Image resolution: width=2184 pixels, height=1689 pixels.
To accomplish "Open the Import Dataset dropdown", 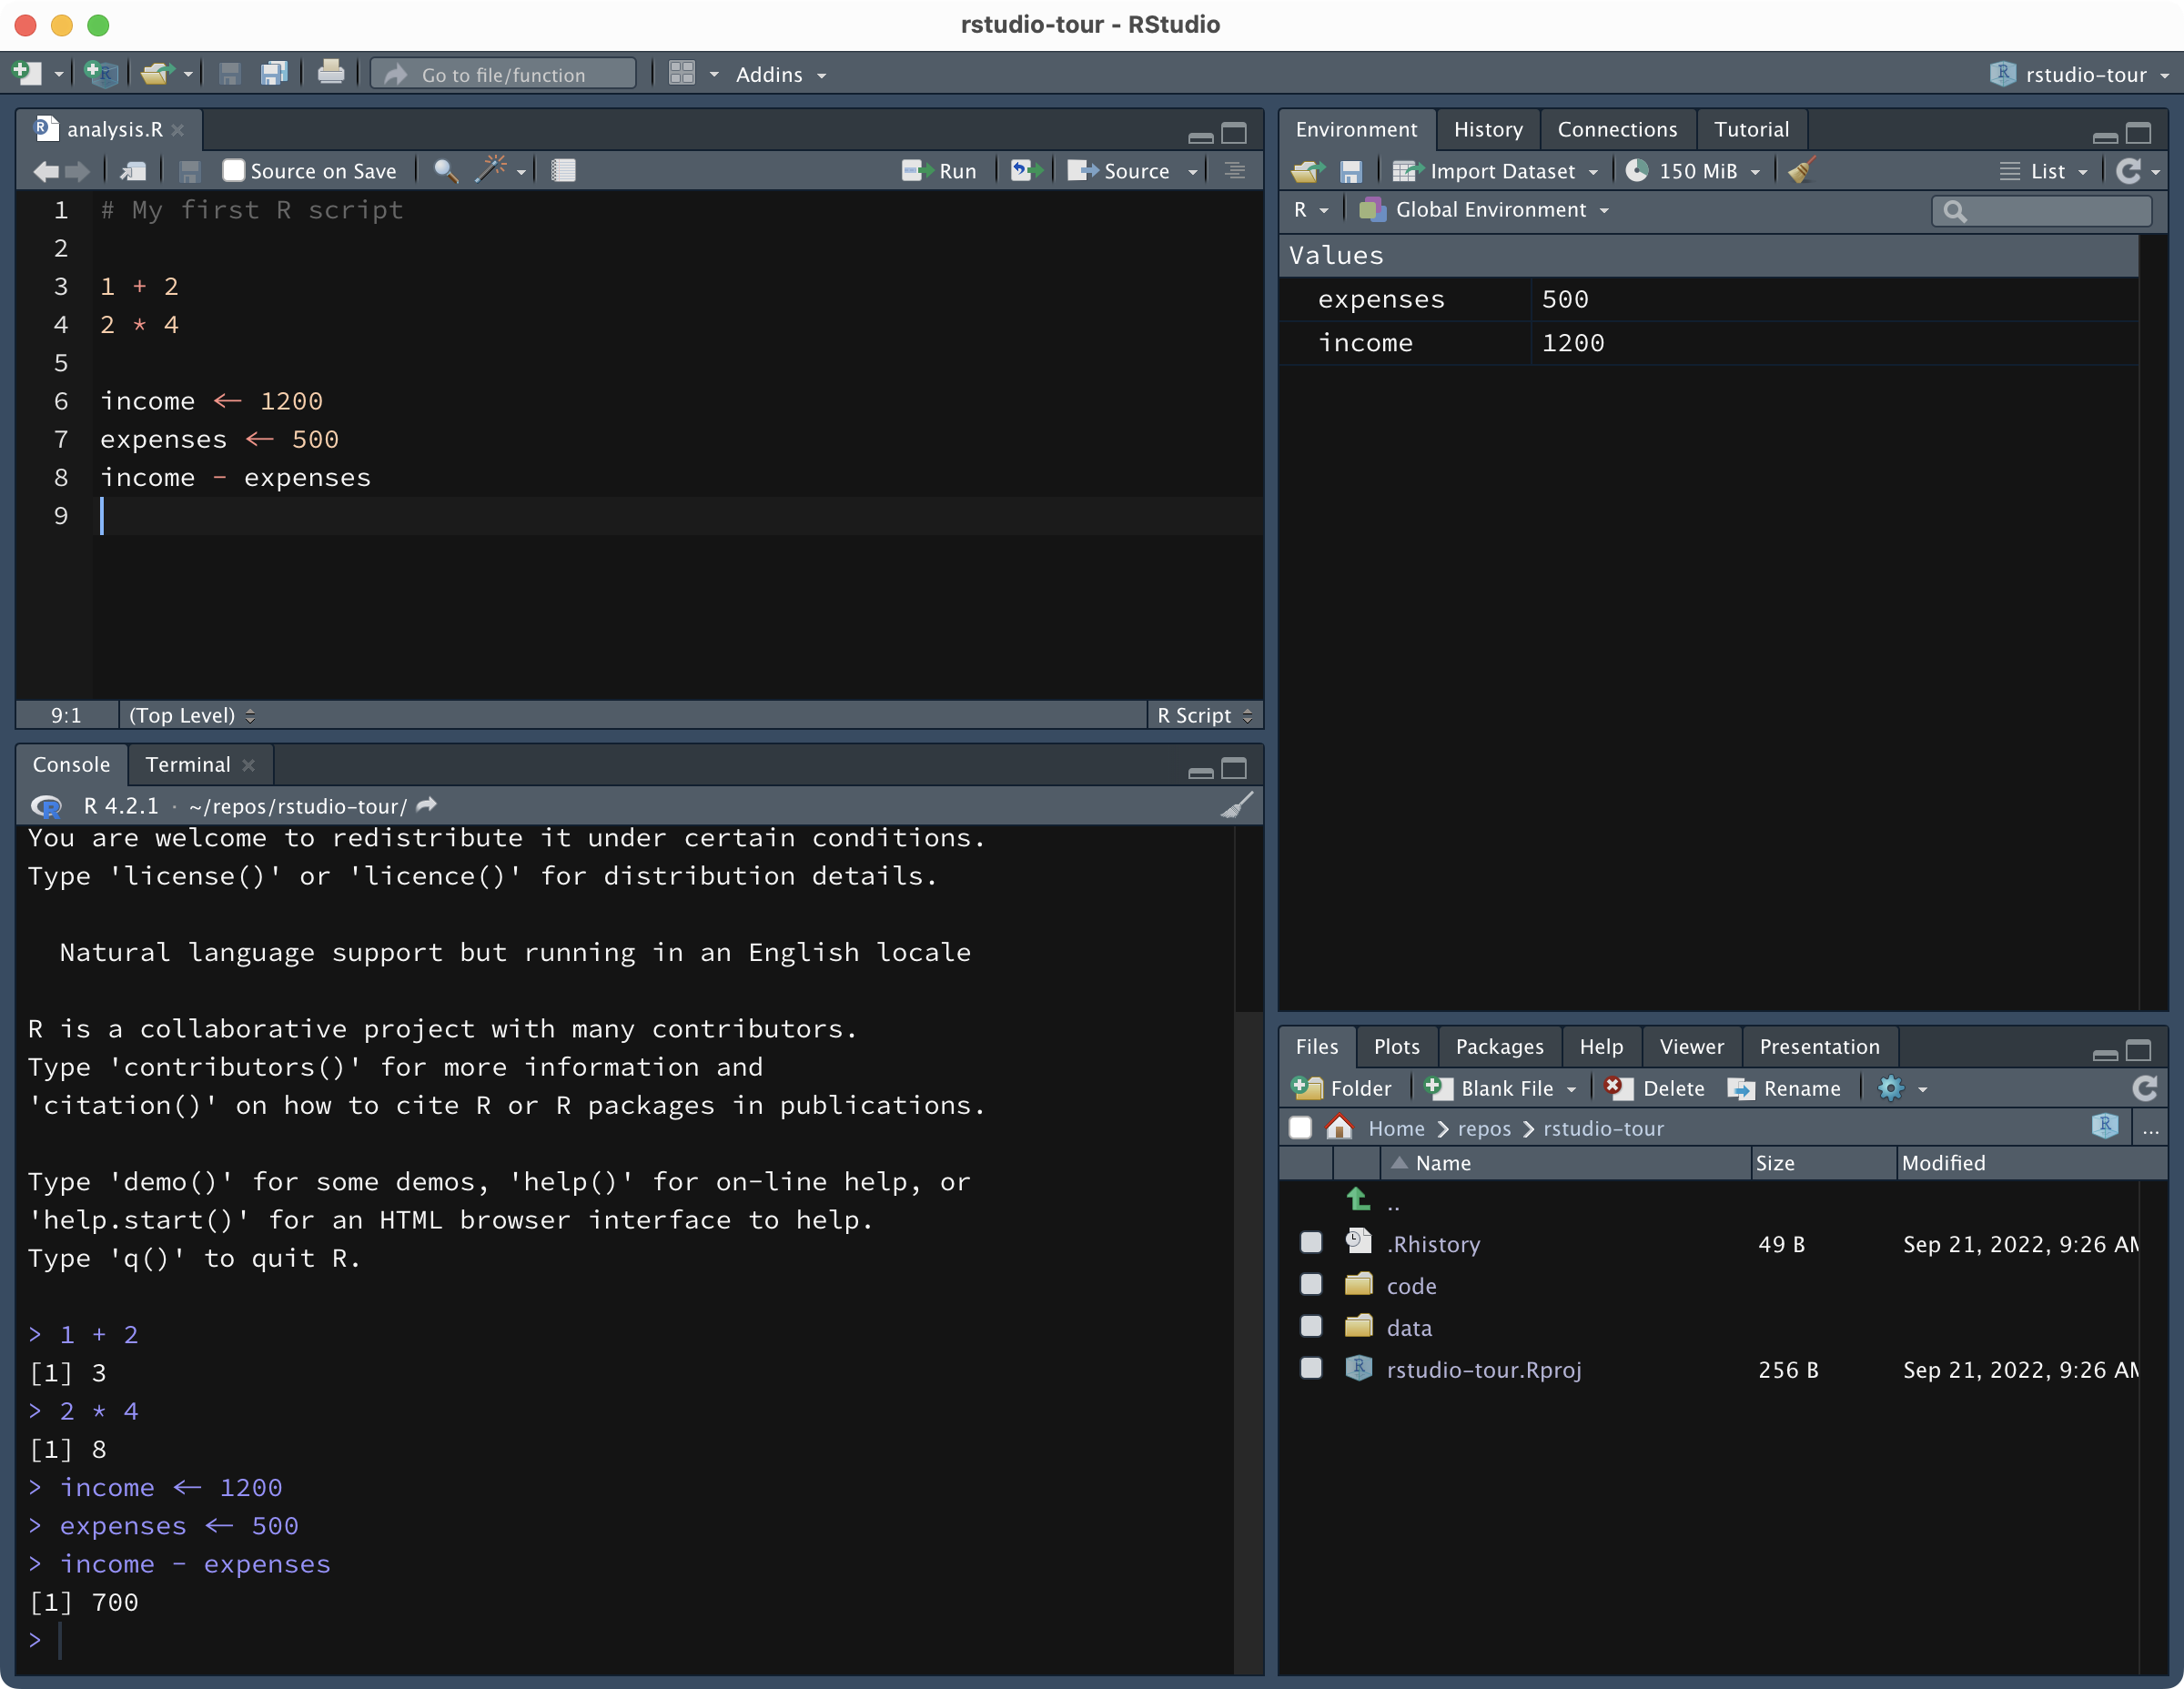I will tap(1495, 172).
